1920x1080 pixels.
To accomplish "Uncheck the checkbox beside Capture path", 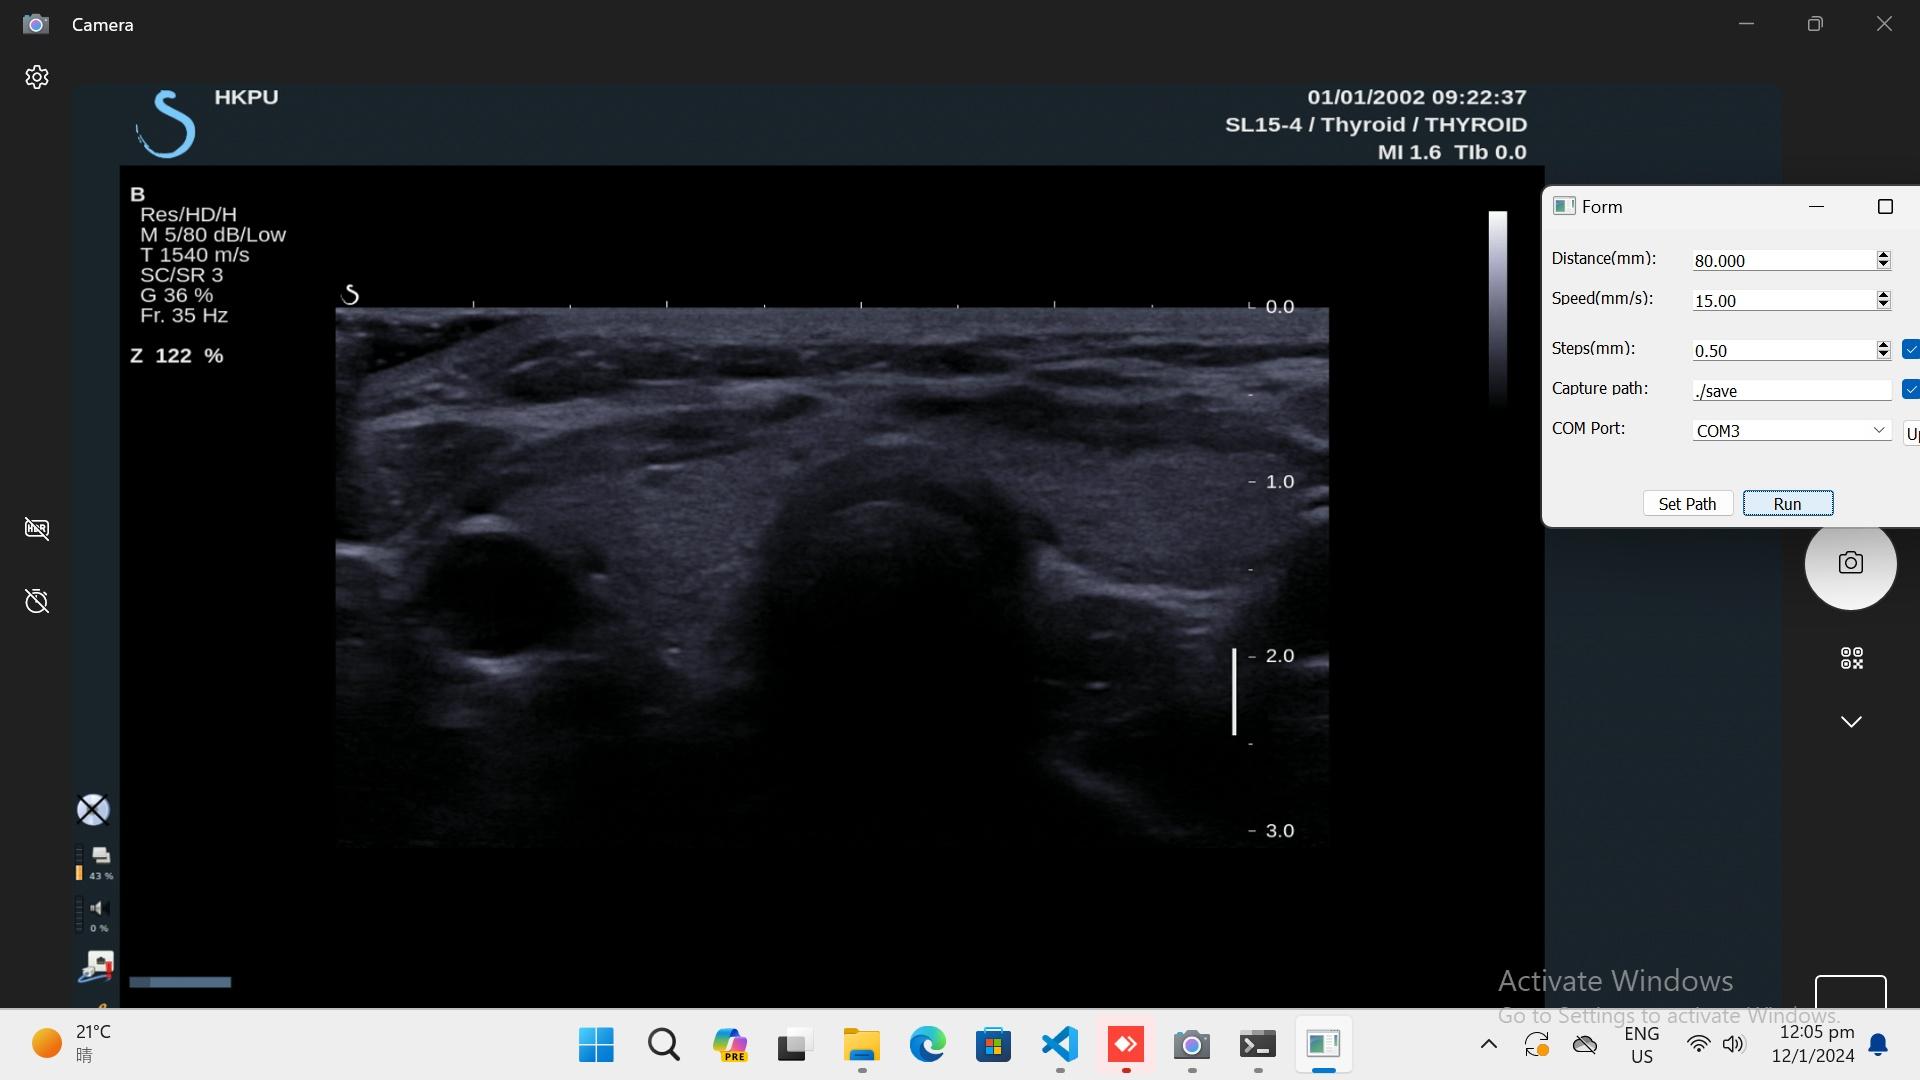I will tap(1911, 389).
